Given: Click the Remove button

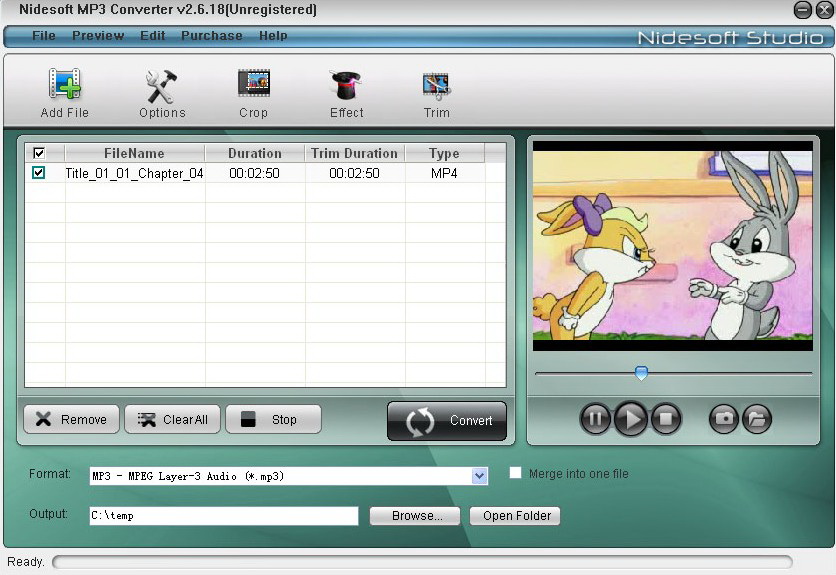Looking at the screenshot, I should [71, 419].
